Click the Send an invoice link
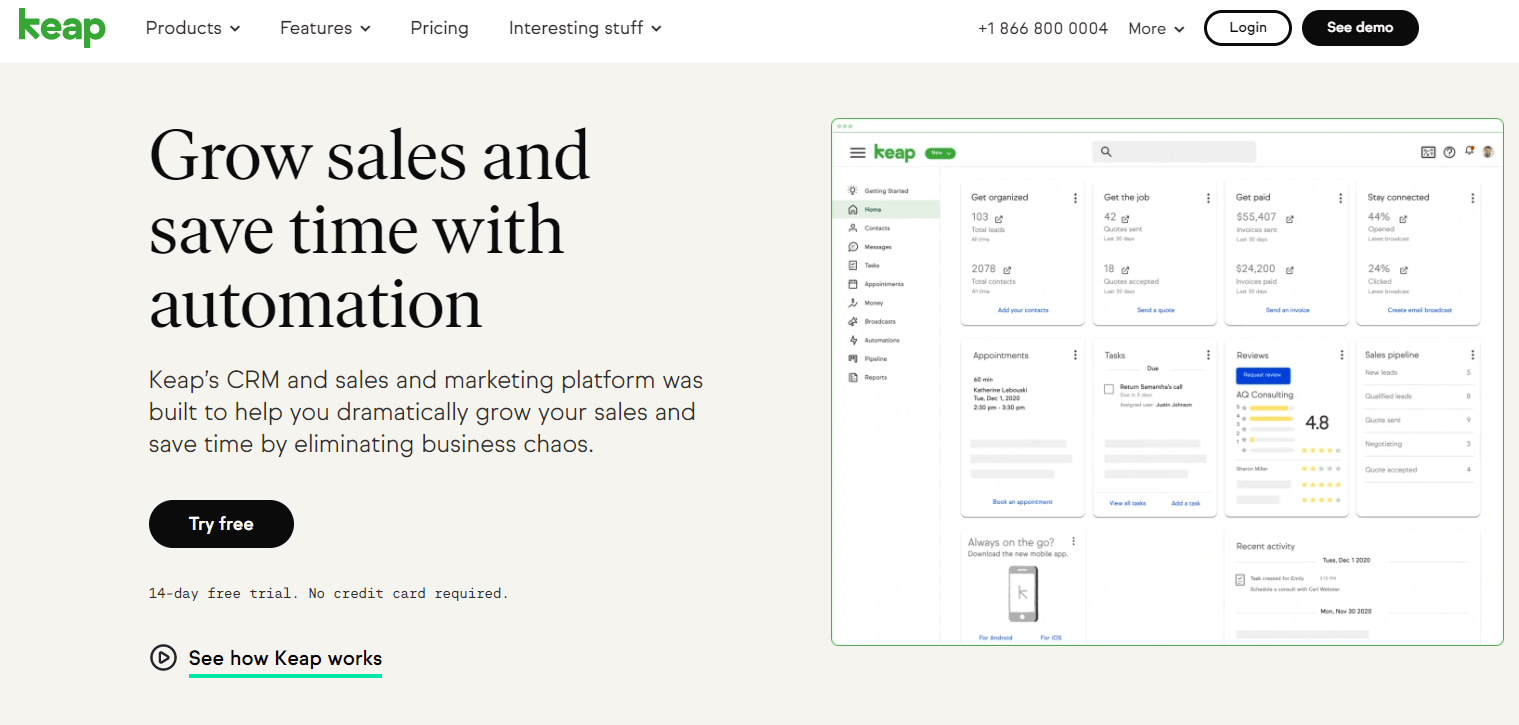This screenshot has width=1519, height=725. tap(1288, 310)
